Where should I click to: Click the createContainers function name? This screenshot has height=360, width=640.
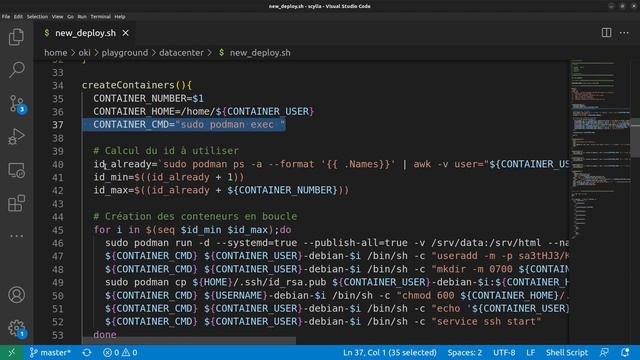(x=128, y=85)
